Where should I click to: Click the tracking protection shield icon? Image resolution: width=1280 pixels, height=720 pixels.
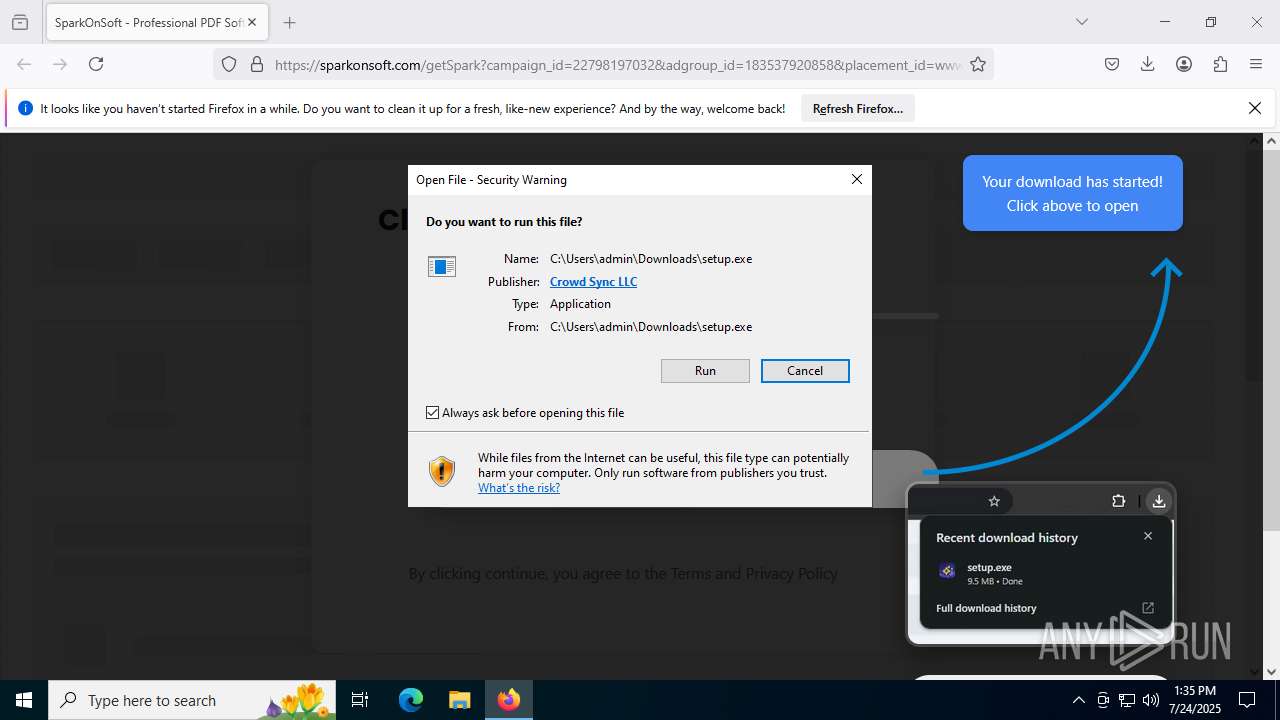click(x=229, y=64)
